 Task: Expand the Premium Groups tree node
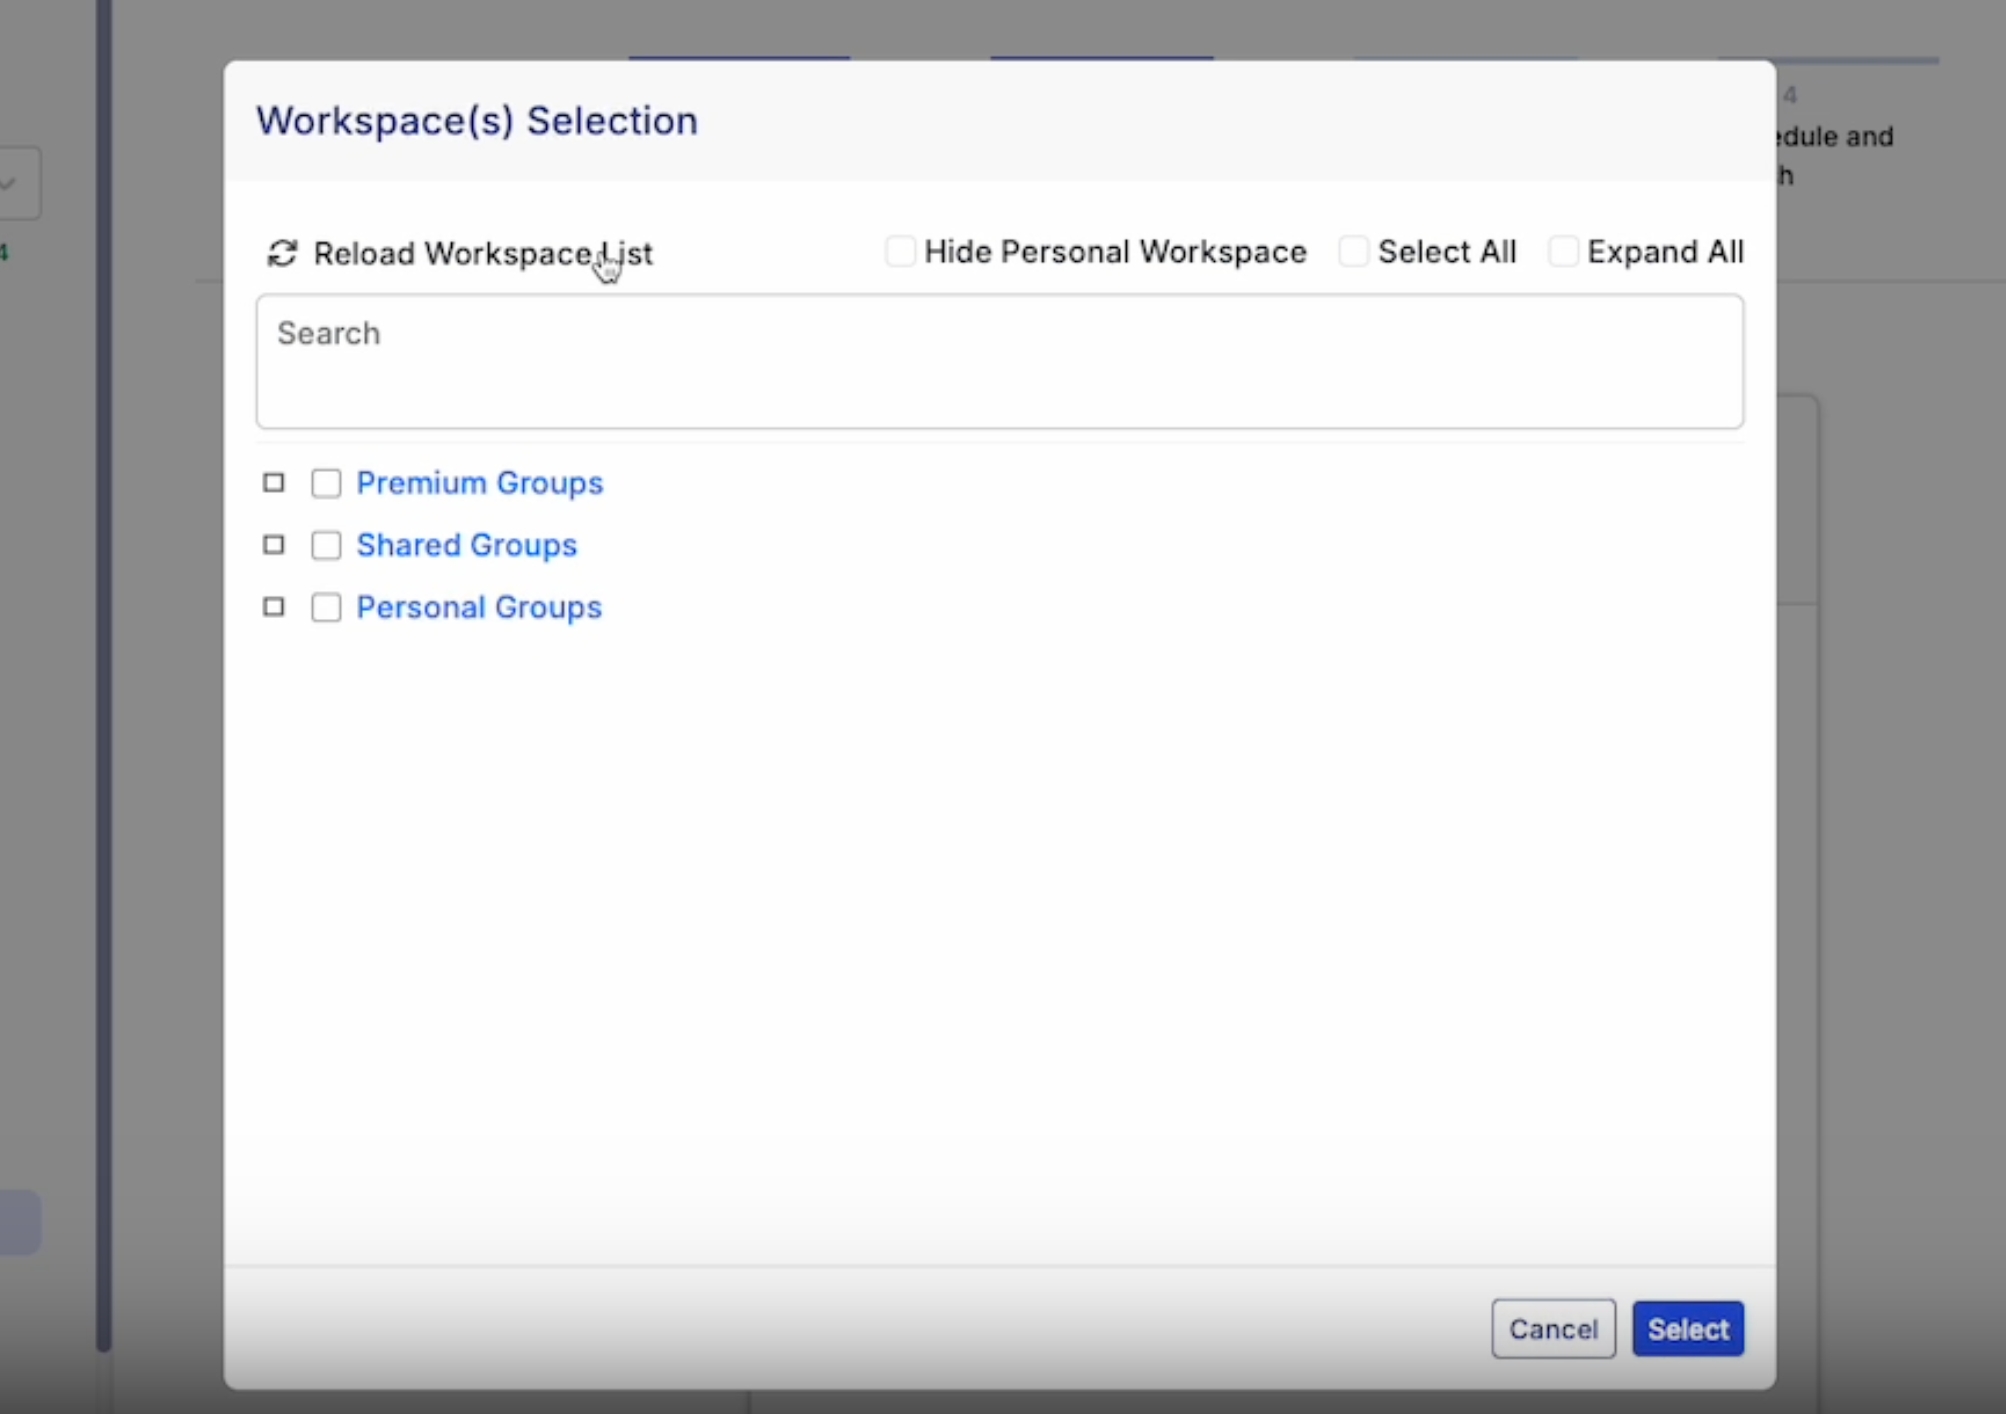click(x=274, y=484)
